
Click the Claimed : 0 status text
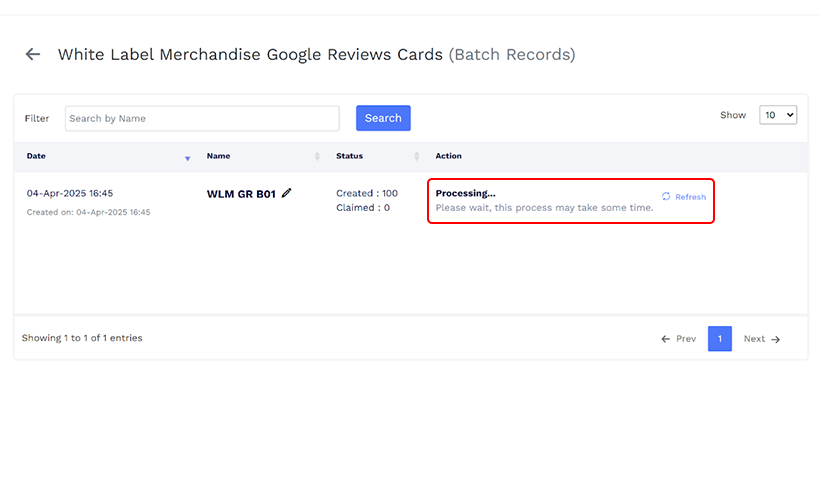[x=362, y=208]
